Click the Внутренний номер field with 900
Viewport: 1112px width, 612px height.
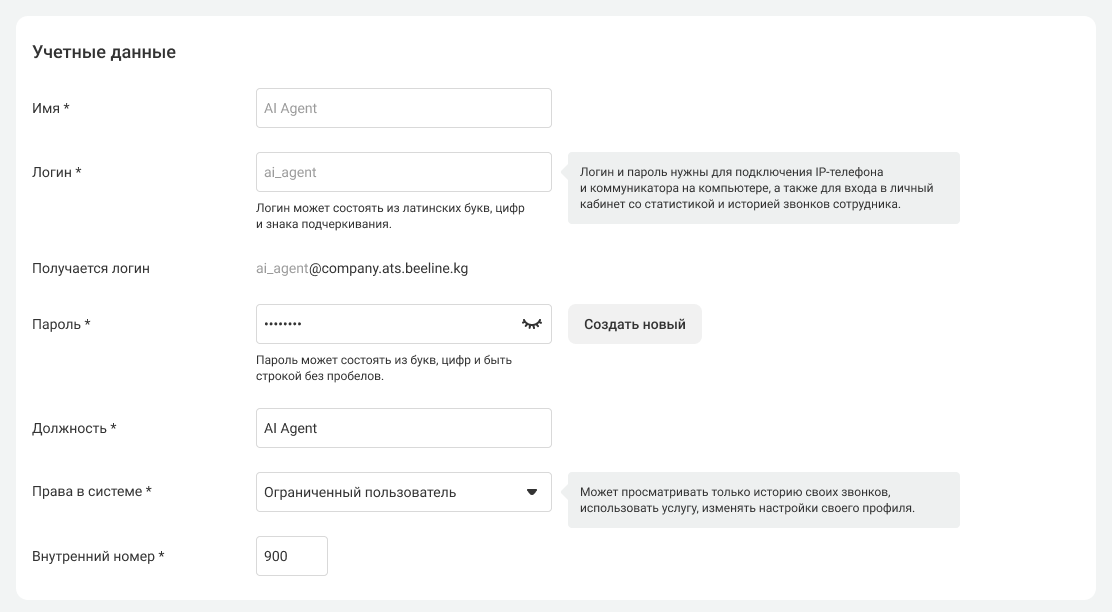pos(291,556)
